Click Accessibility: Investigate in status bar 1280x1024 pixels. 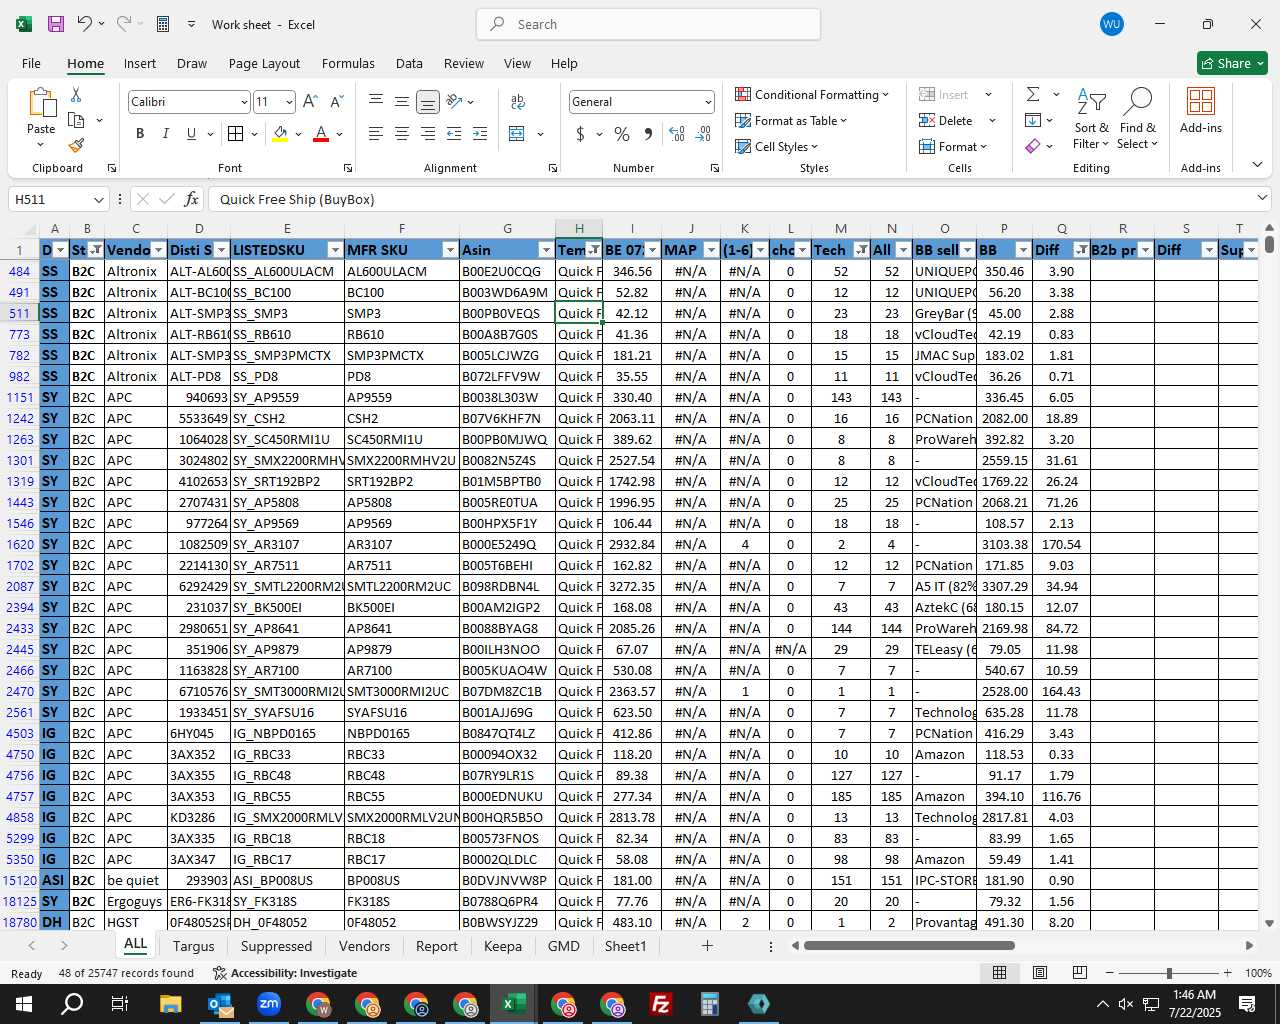pos(285,973)
